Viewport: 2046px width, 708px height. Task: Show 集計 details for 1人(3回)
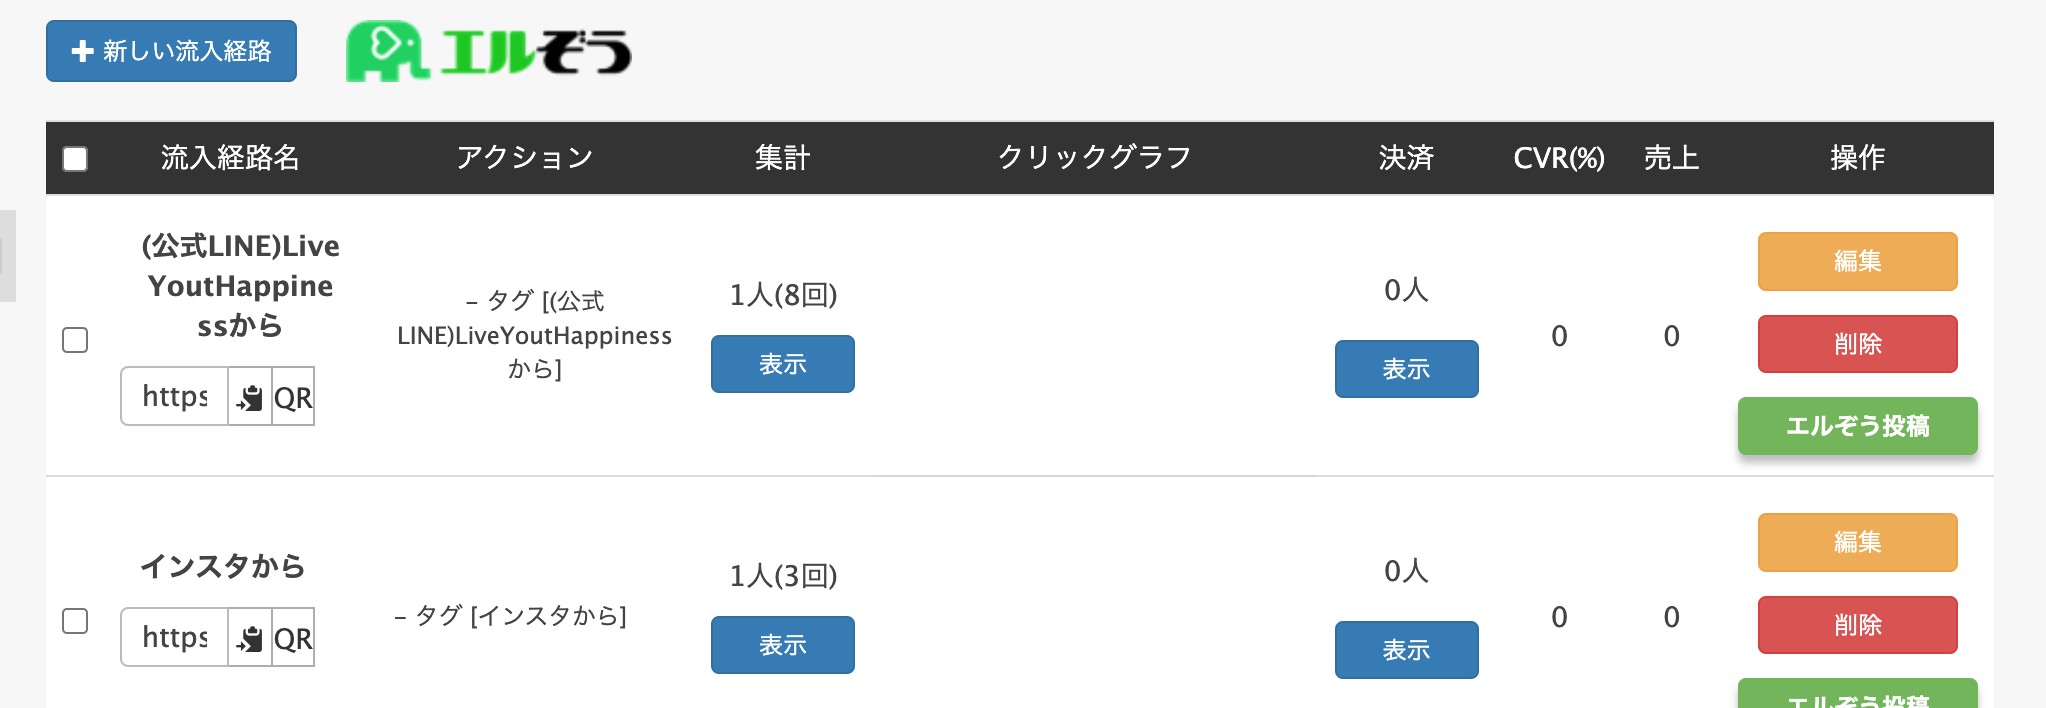783,645
